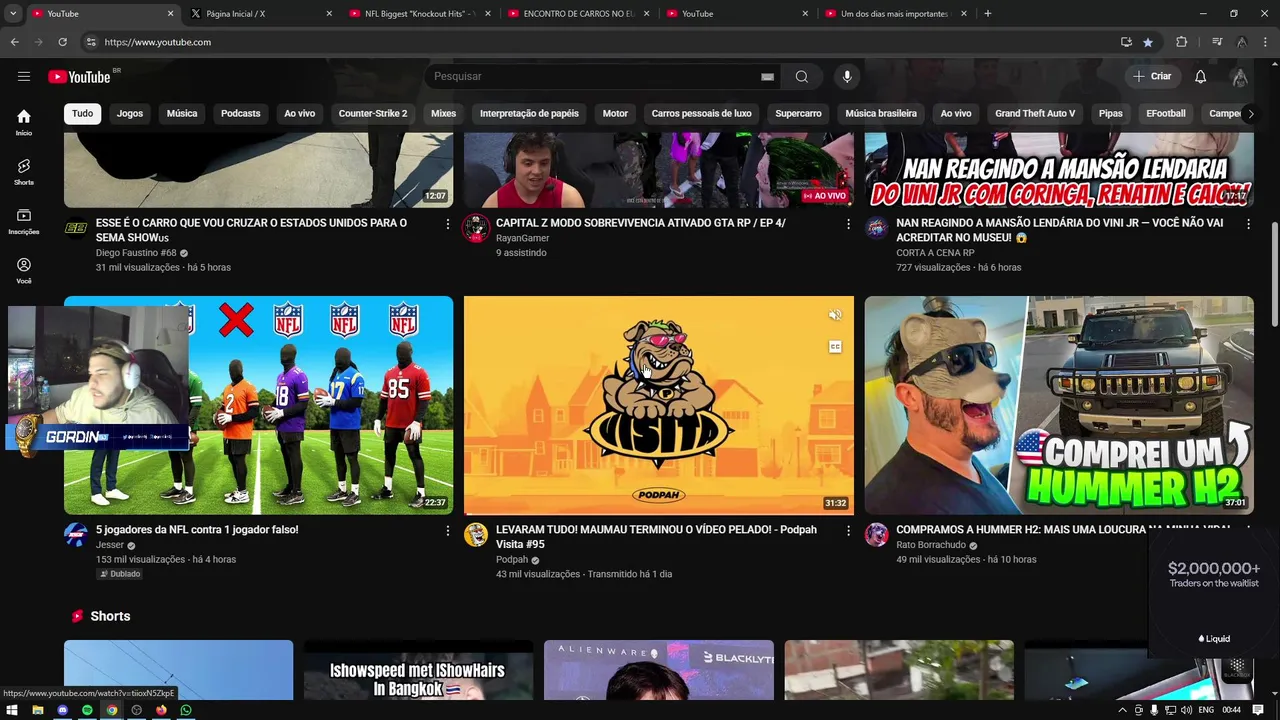
Task: Go back in browser history
Action: tap(15, 42)
